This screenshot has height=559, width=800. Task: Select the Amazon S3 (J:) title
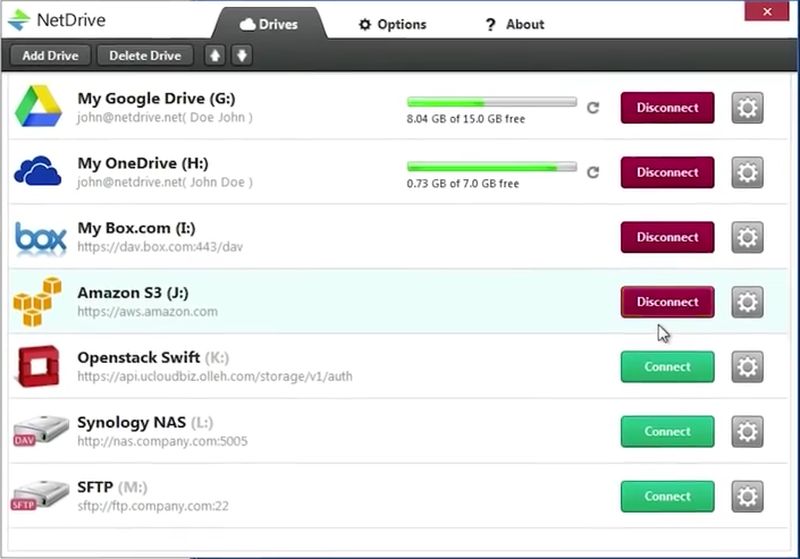[x=133, y=293]
